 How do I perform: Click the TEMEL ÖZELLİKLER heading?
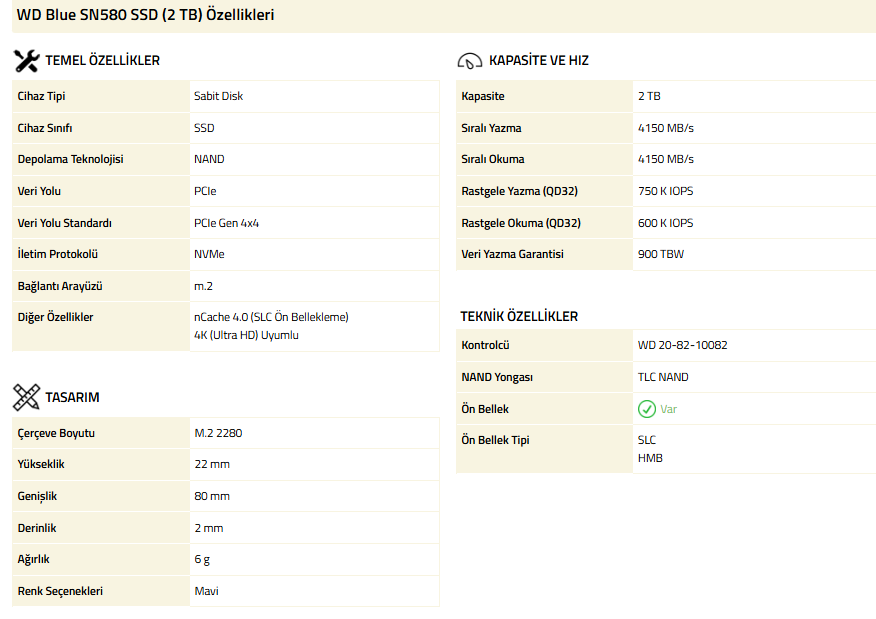(102, 60)
